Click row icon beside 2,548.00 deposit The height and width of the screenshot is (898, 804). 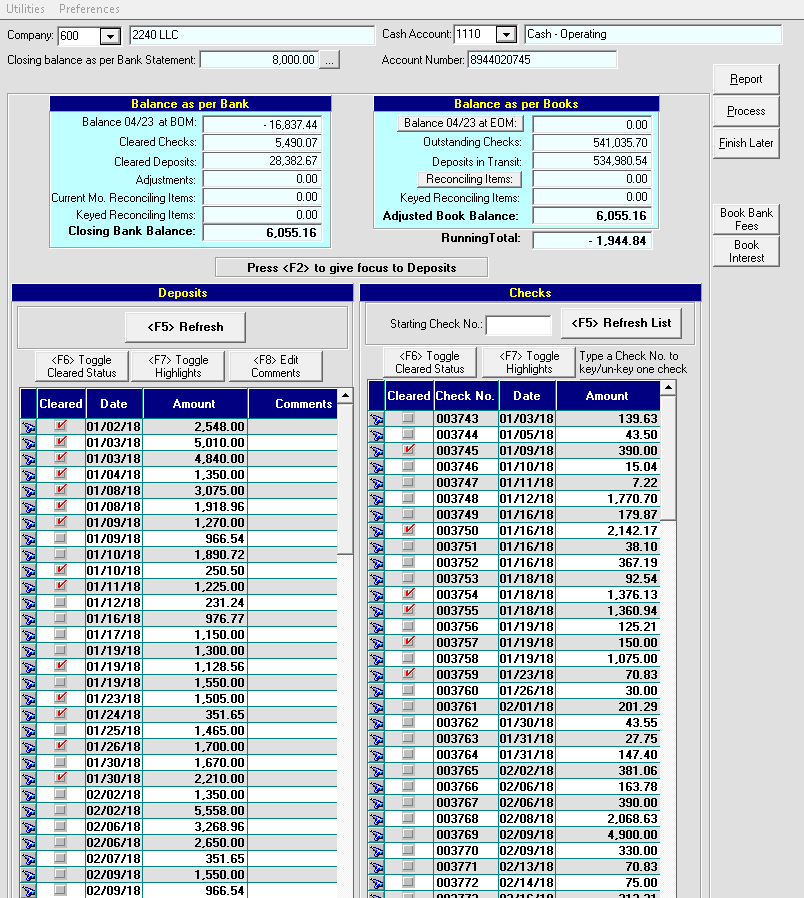point(28,427)
